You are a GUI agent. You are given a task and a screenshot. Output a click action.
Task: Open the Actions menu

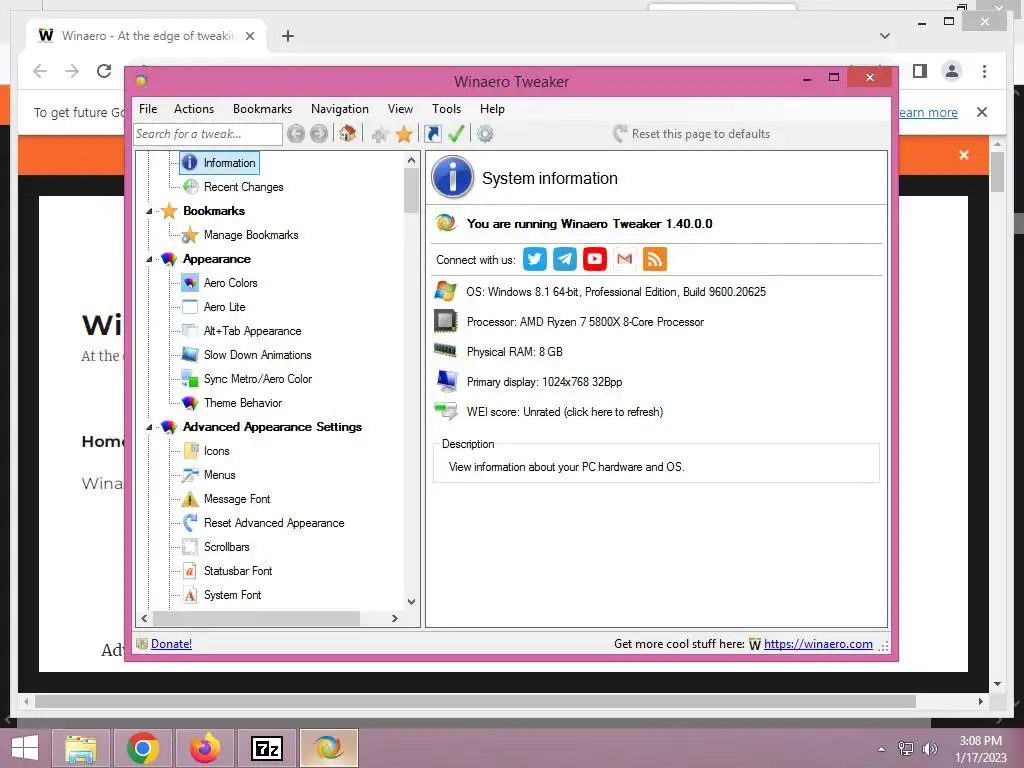pos(194,109)
